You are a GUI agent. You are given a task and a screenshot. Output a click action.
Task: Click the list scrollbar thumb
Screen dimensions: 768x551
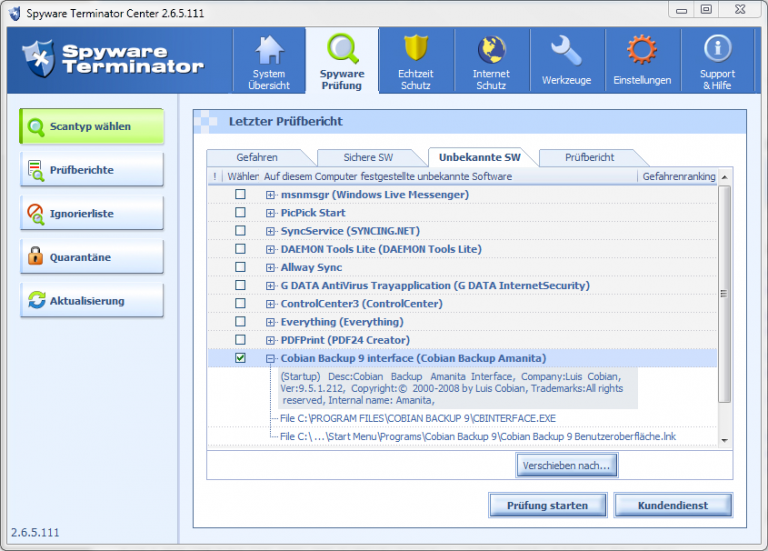click(x=724, y=294)
